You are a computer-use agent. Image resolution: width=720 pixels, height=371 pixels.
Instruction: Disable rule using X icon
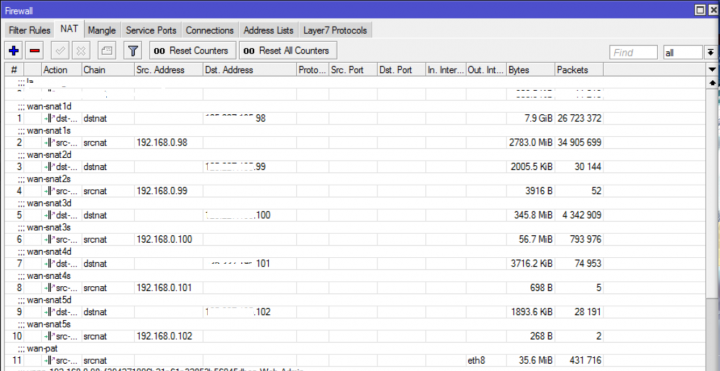pyautogui.click(x=81, y=51)
